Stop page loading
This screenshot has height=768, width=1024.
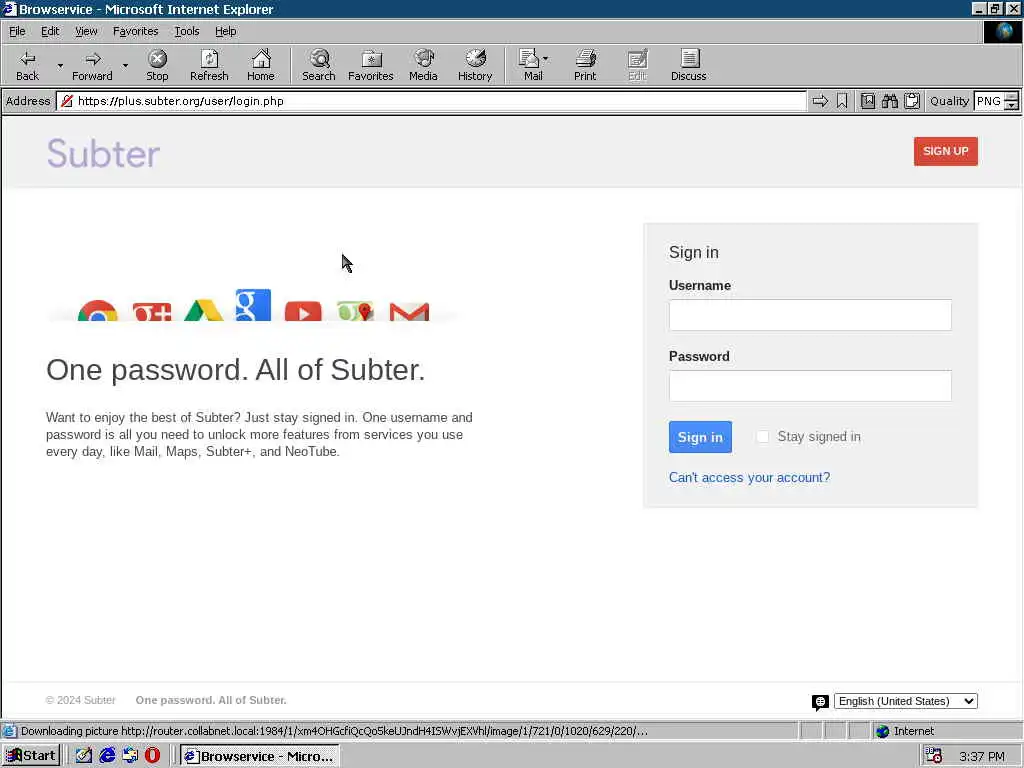tap(157, 65)
